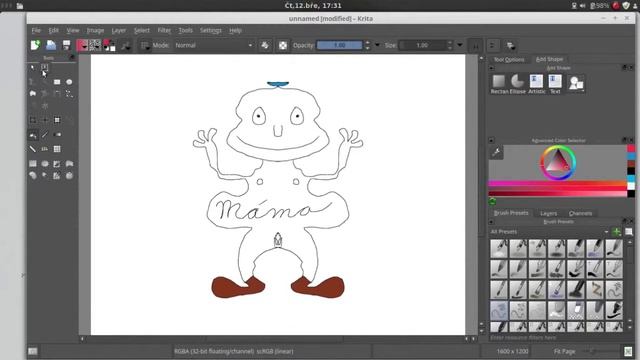Image resolution: width=640 pixels, height=360 pixels.
Task: Open the Fit Page zoom dropdown
Action: 564,351
